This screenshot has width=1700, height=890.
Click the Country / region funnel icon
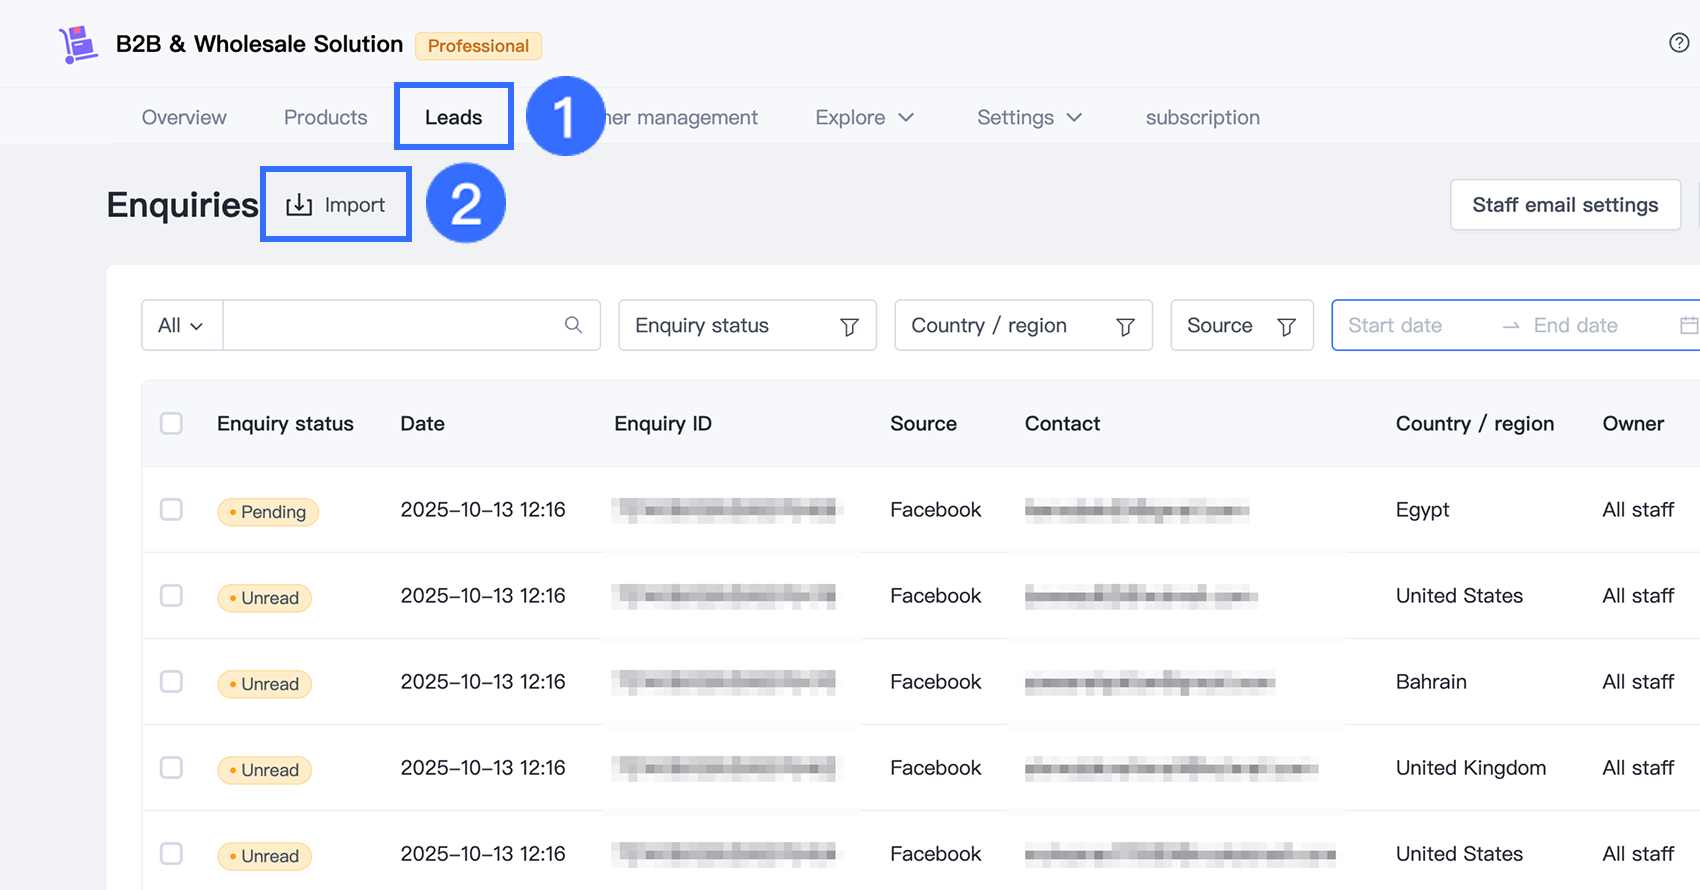pos(1125,326)
